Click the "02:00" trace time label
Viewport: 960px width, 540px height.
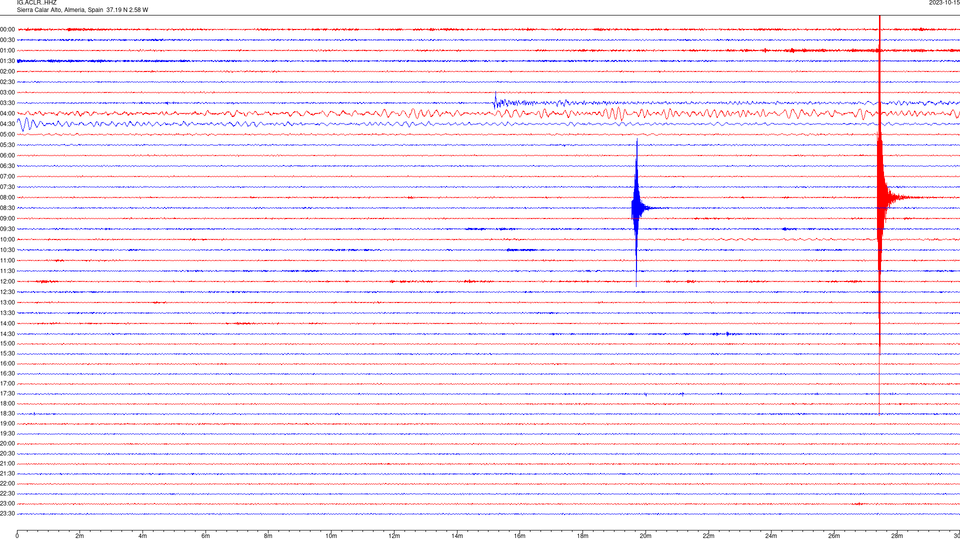pyautogui.click(x=8, y=72)
